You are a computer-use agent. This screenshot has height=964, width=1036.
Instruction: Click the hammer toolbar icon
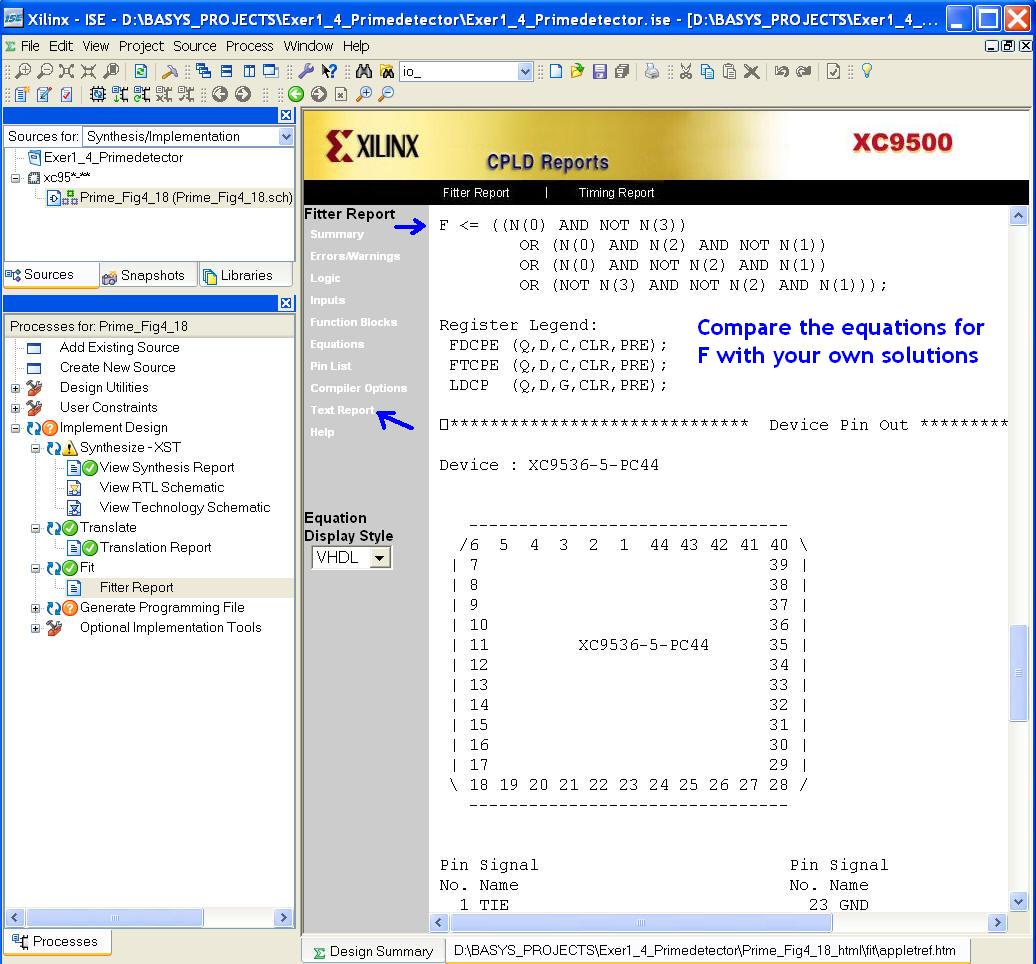(170, 71)
